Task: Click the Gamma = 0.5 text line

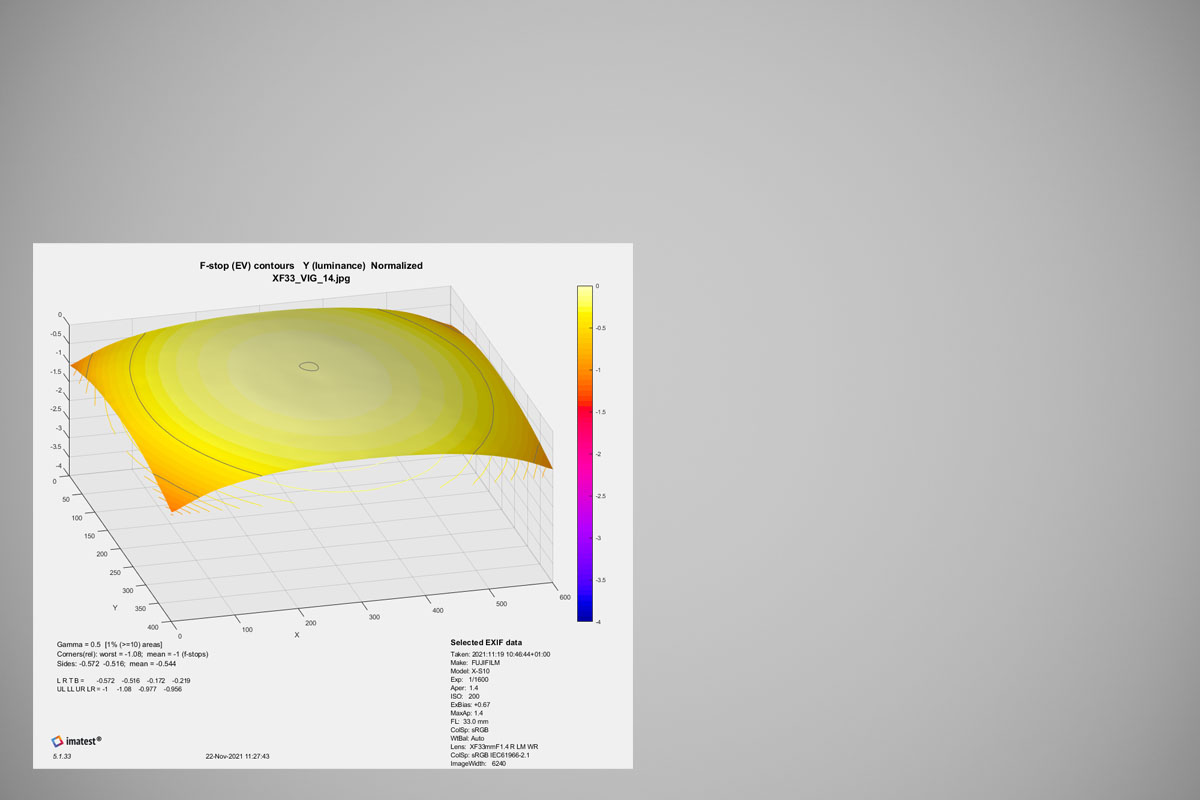Action: [x=110, y=644]
